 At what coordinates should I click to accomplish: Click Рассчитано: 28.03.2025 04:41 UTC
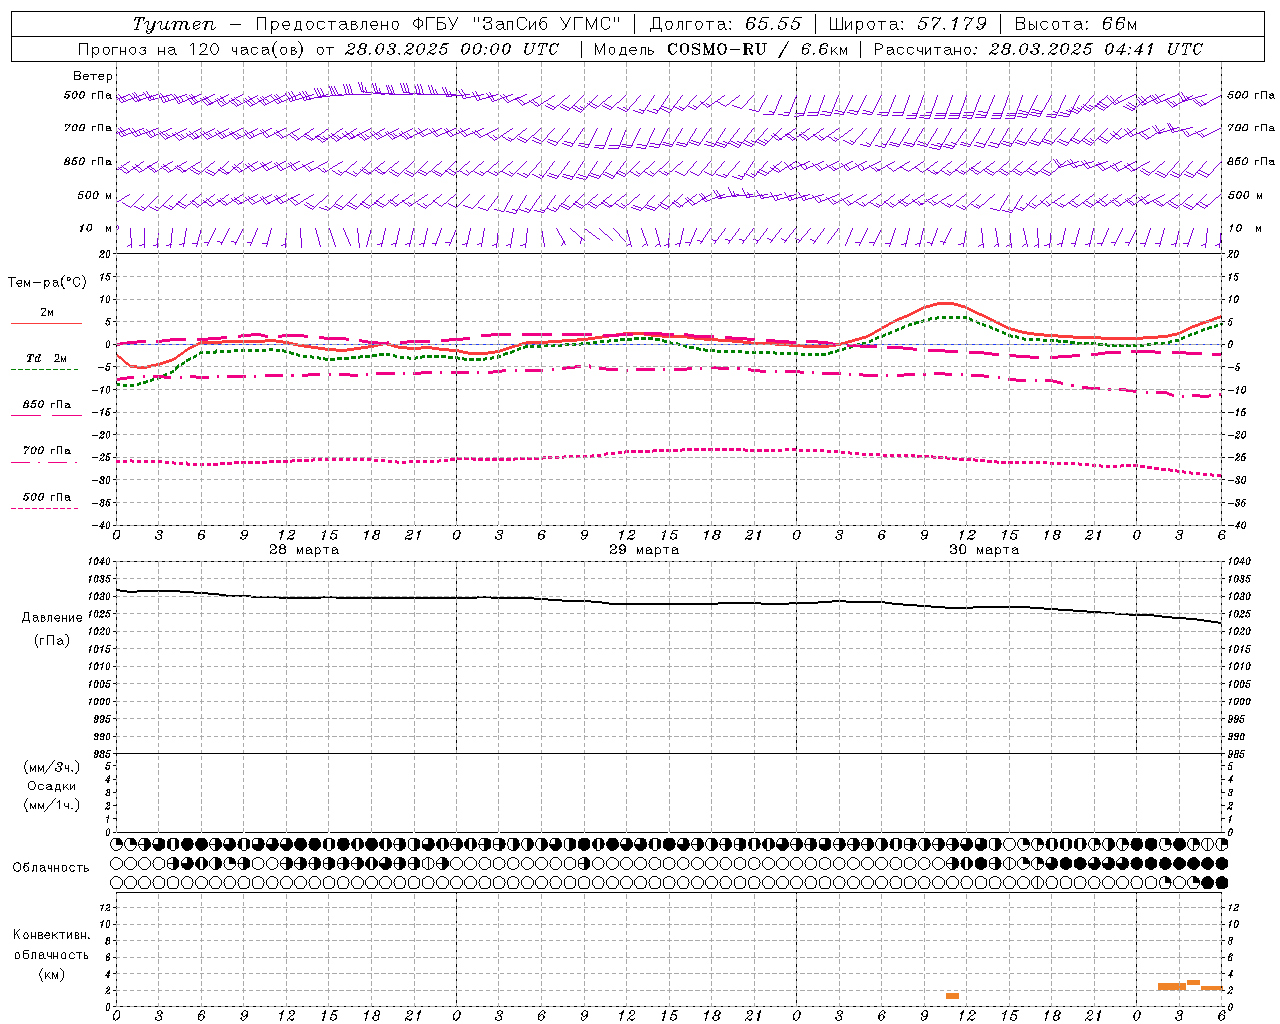coord(1038,49)
